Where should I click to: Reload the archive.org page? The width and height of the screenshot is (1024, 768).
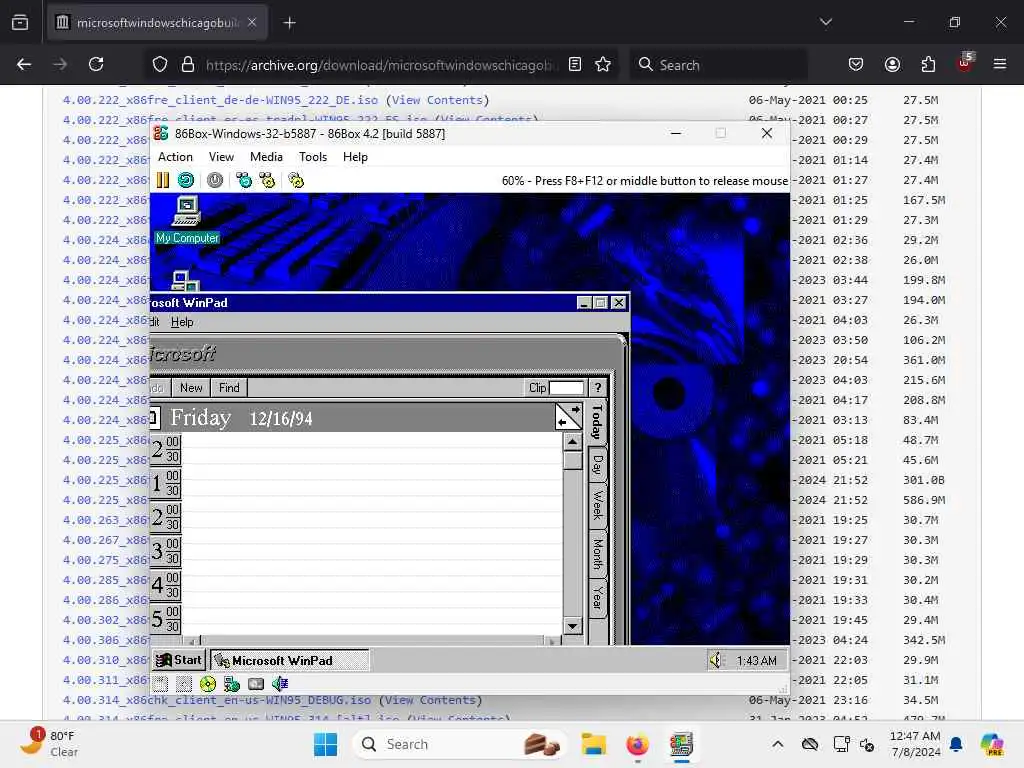pos(96,64)
